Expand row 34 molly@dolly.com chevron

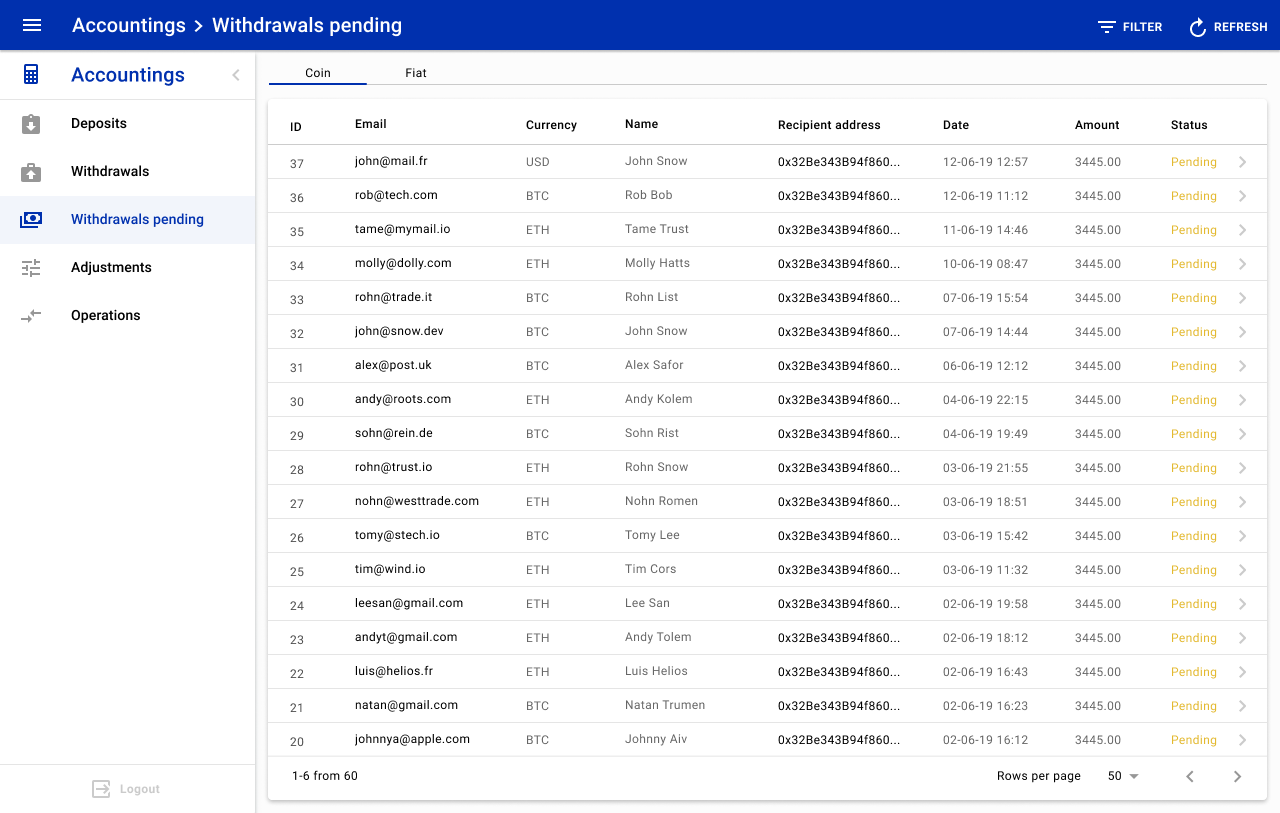[x=1243, y=264]
